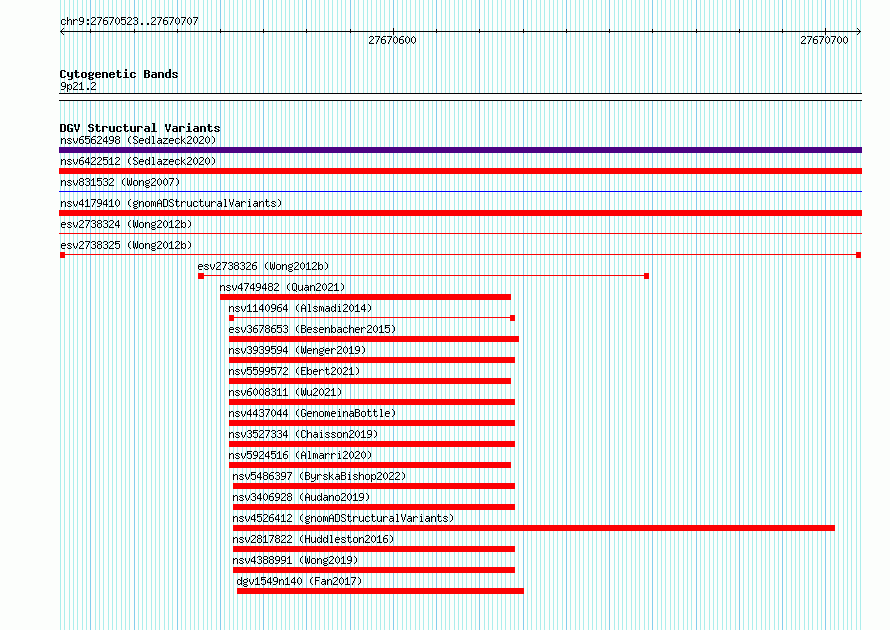Image resolution: width=890 pixels, height=630 pixels.
Task: Click the red nsv3406928 variant bar
Action: point(373,507)
